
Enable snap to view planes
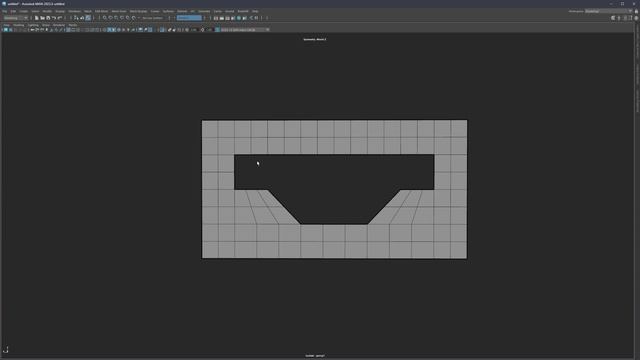coord(128,18)
